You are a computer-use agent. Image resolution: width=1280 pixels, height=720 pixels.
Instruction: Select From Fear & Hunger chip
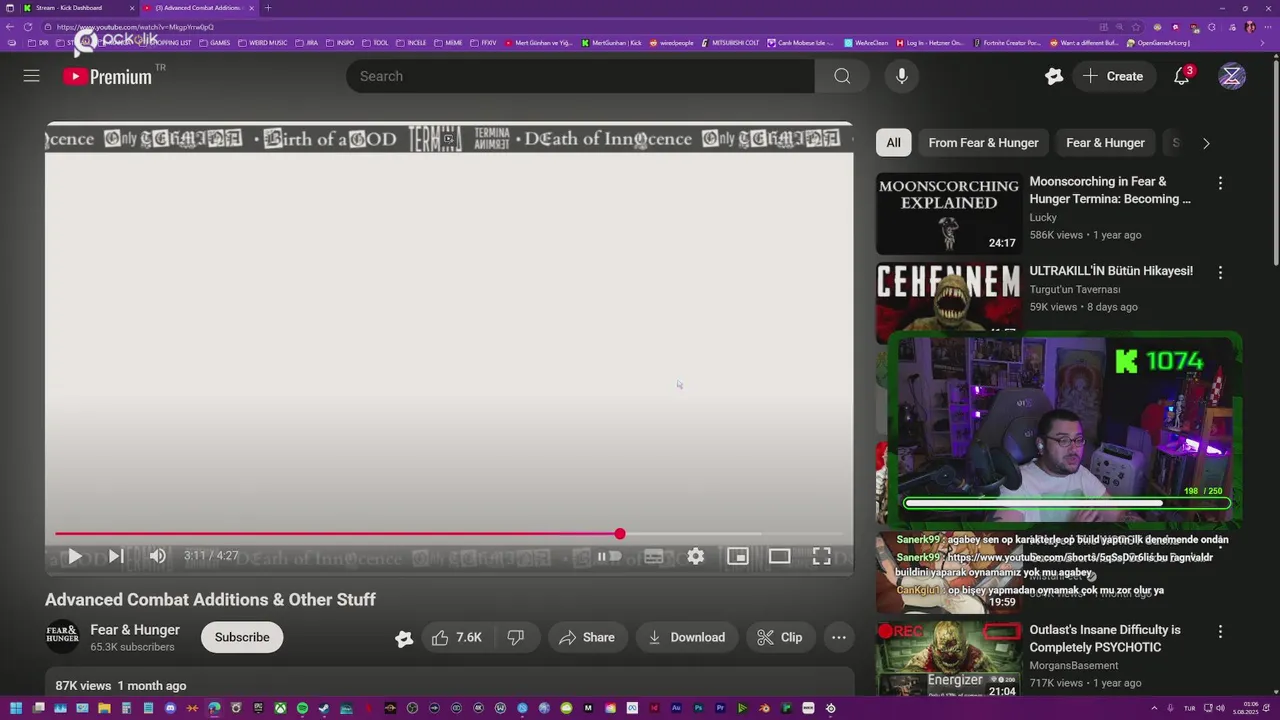[983, 143]
